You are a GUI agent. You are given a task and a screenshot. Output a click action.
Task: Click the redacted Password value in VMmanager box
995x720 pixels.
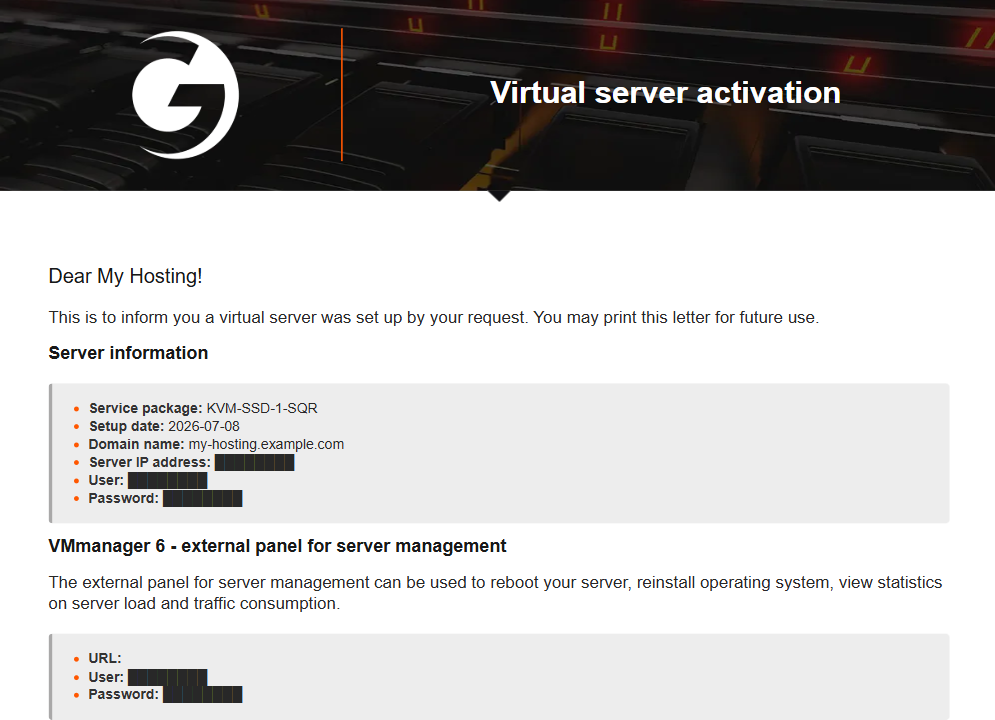(x=202, y=695)
